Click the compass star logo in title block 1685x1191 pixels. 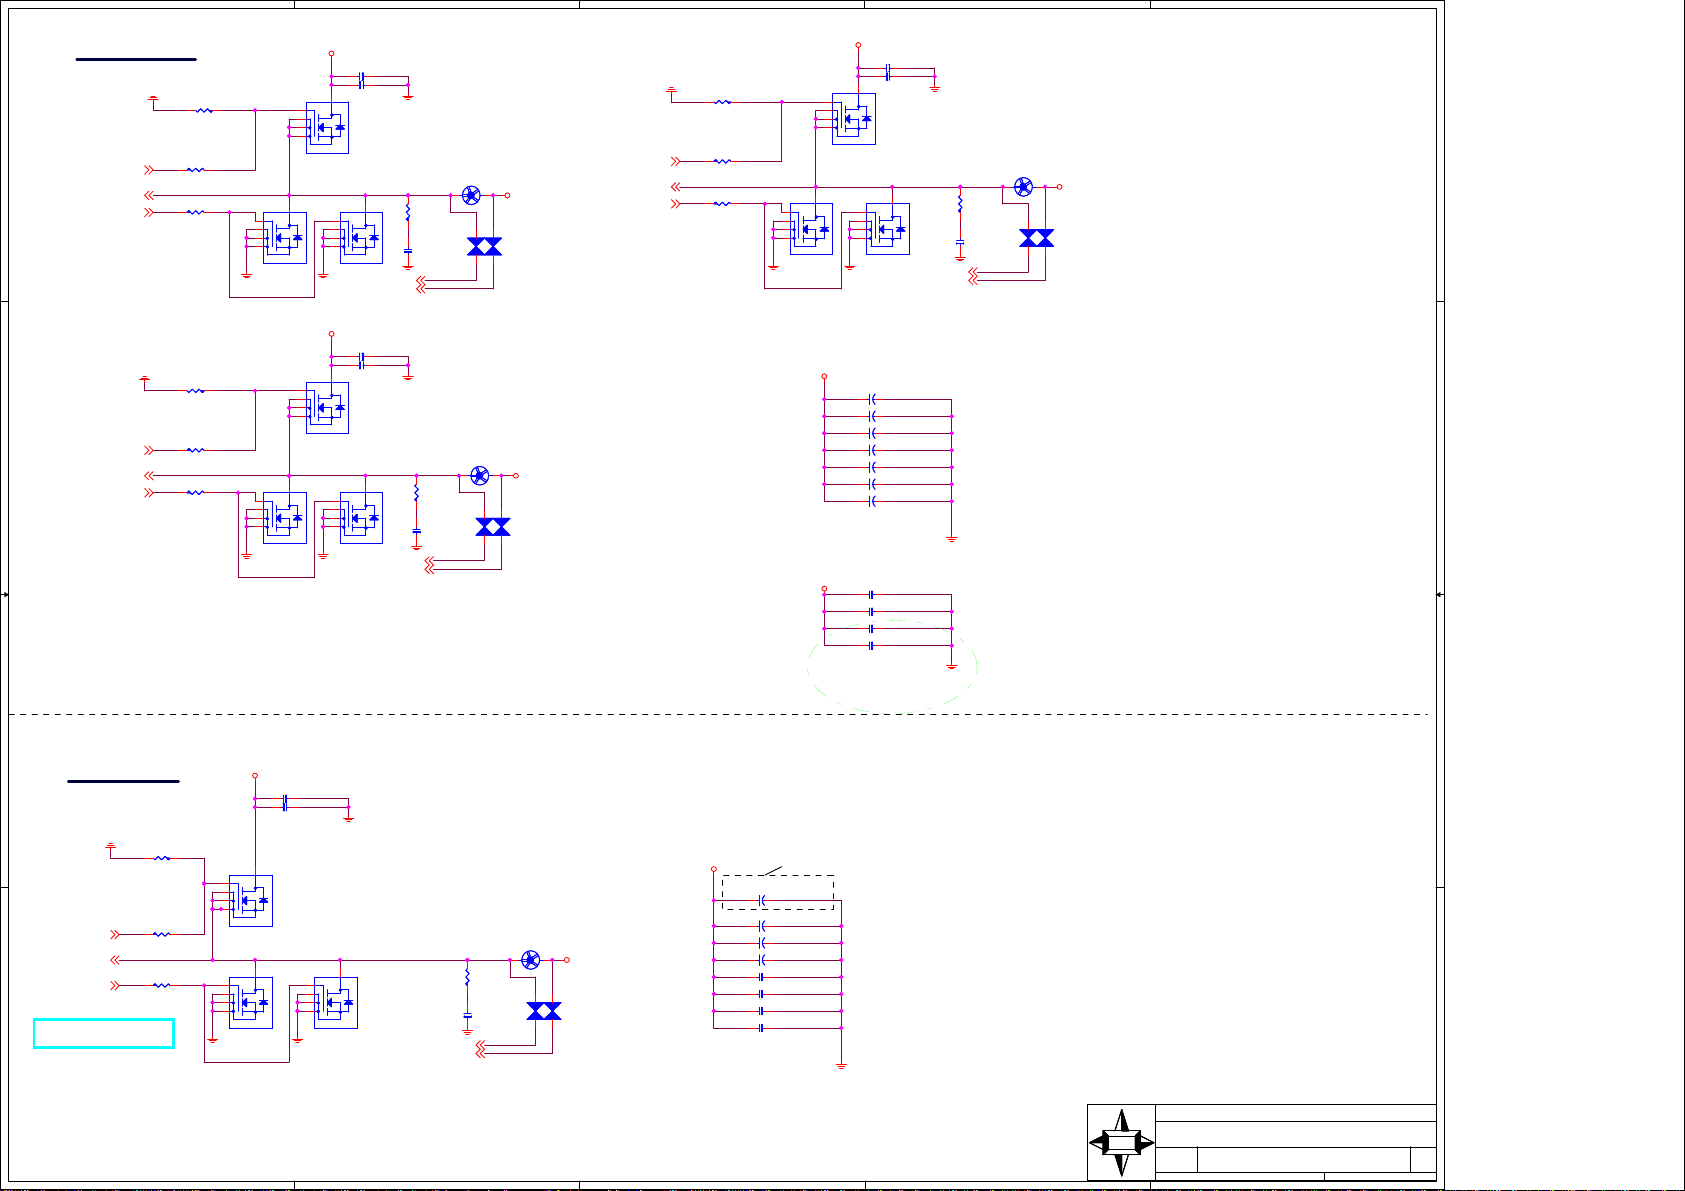pos(1121,1142)
